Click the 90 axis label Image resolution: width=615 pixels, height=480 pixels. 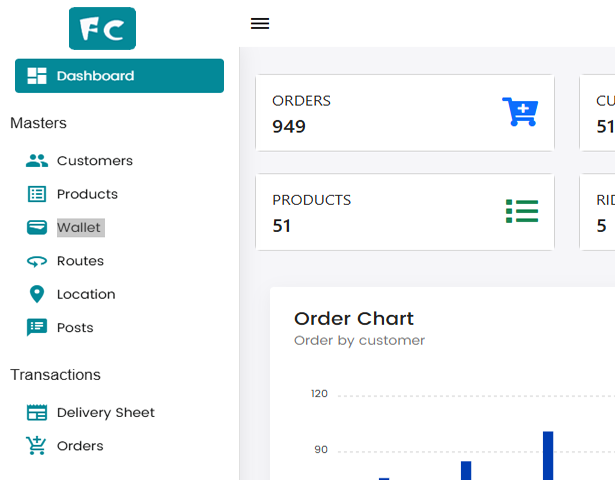pos(321,450)
